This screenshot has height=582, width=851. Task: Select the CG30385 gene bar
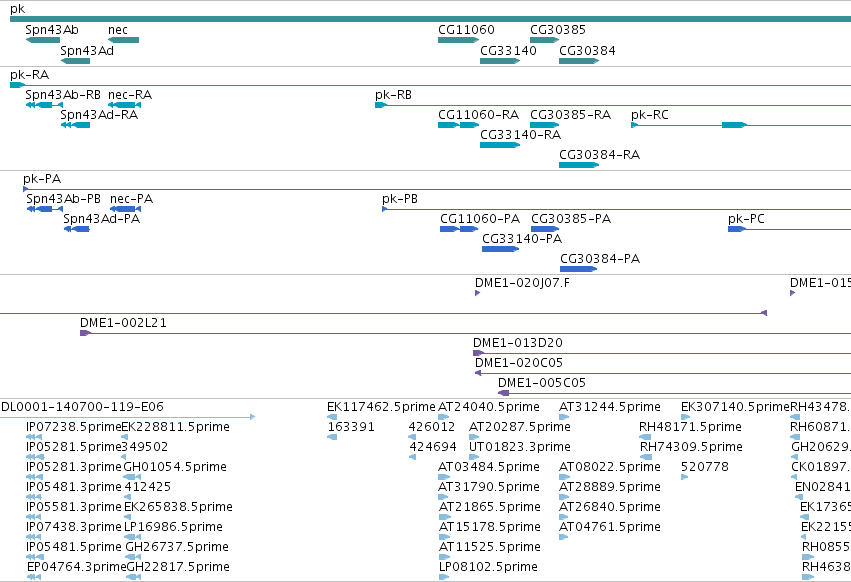(x=544, y=40)
